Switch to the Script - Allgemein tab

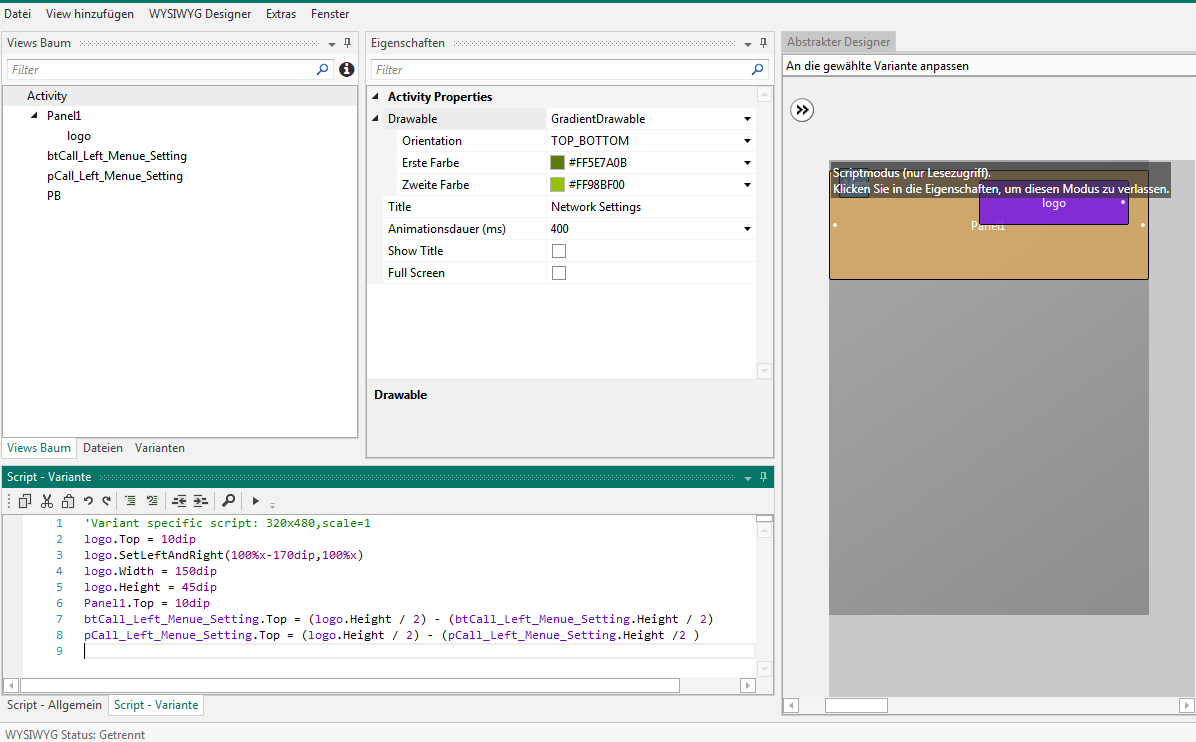pyautogui.click(x=55, y=705)
